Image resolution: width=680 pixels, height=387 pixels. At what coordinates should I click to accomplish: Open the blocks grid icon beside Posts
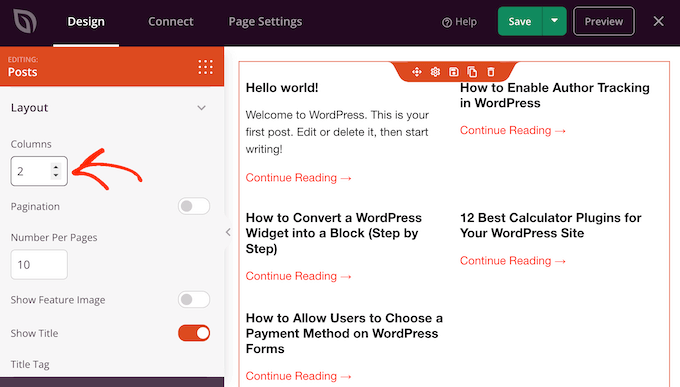coord(206,67)
